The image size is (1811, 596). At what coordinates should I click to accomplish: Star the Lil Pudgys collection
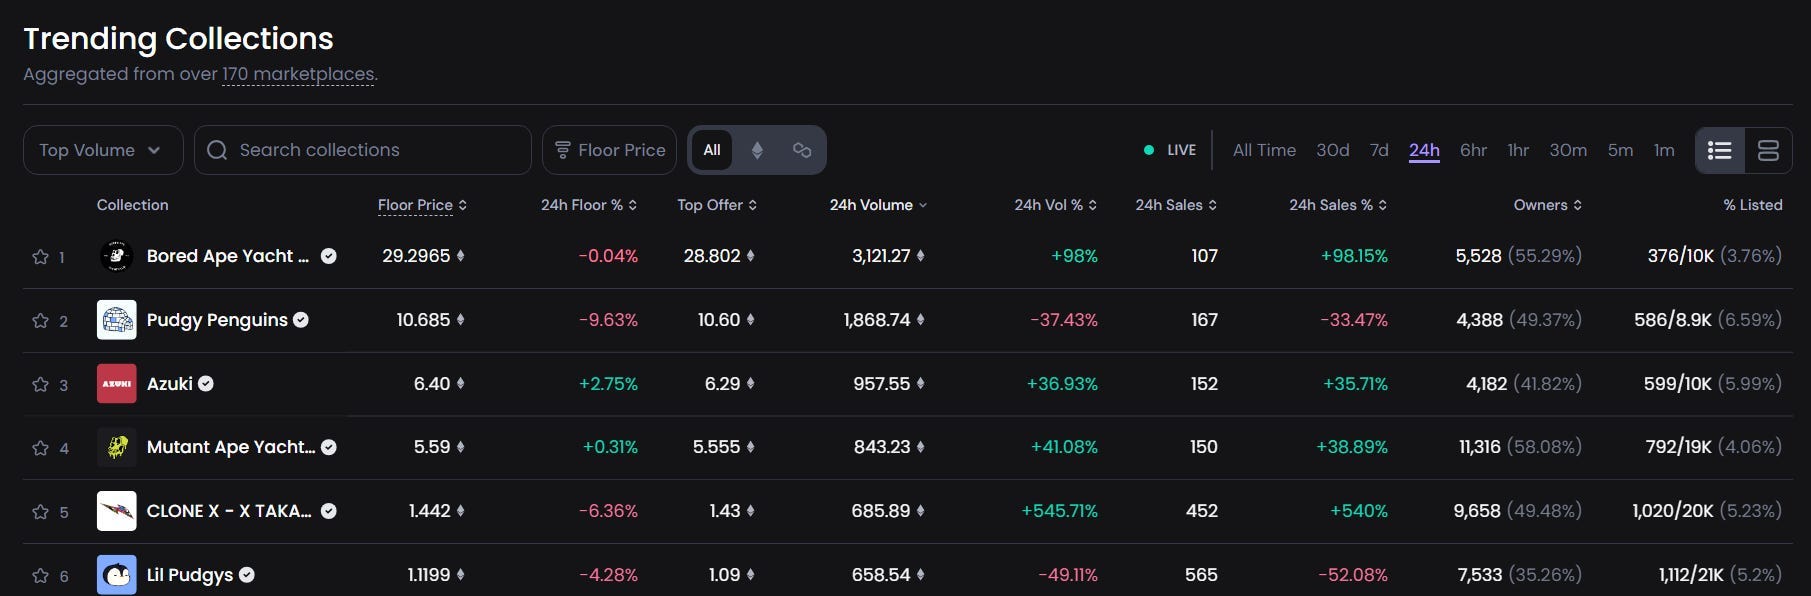40,576
